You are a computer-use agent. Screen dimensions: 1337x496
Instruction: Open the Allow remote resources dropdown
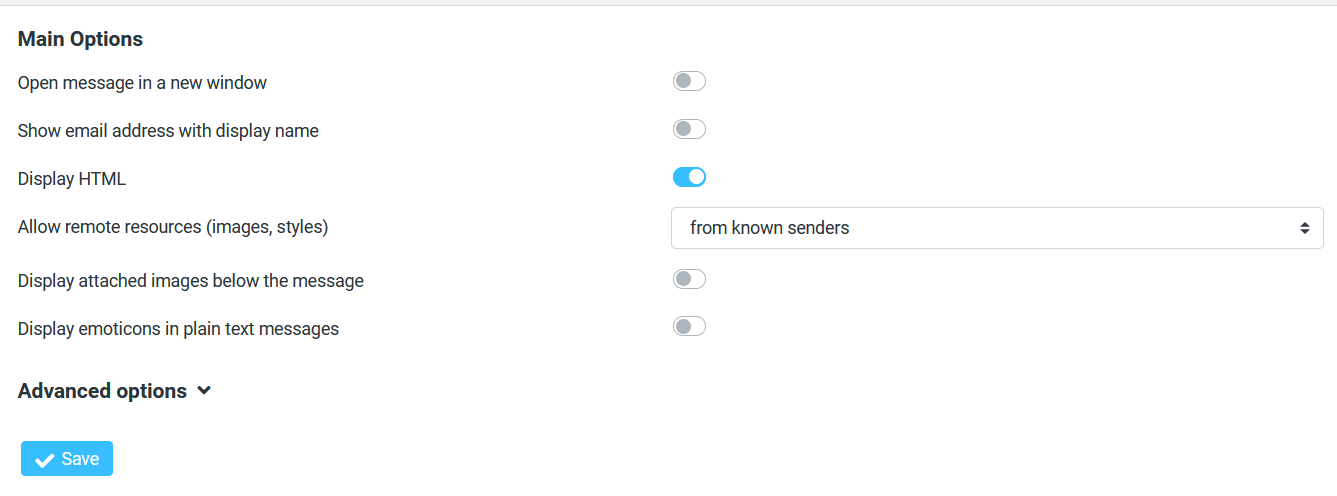click(996, 228)
